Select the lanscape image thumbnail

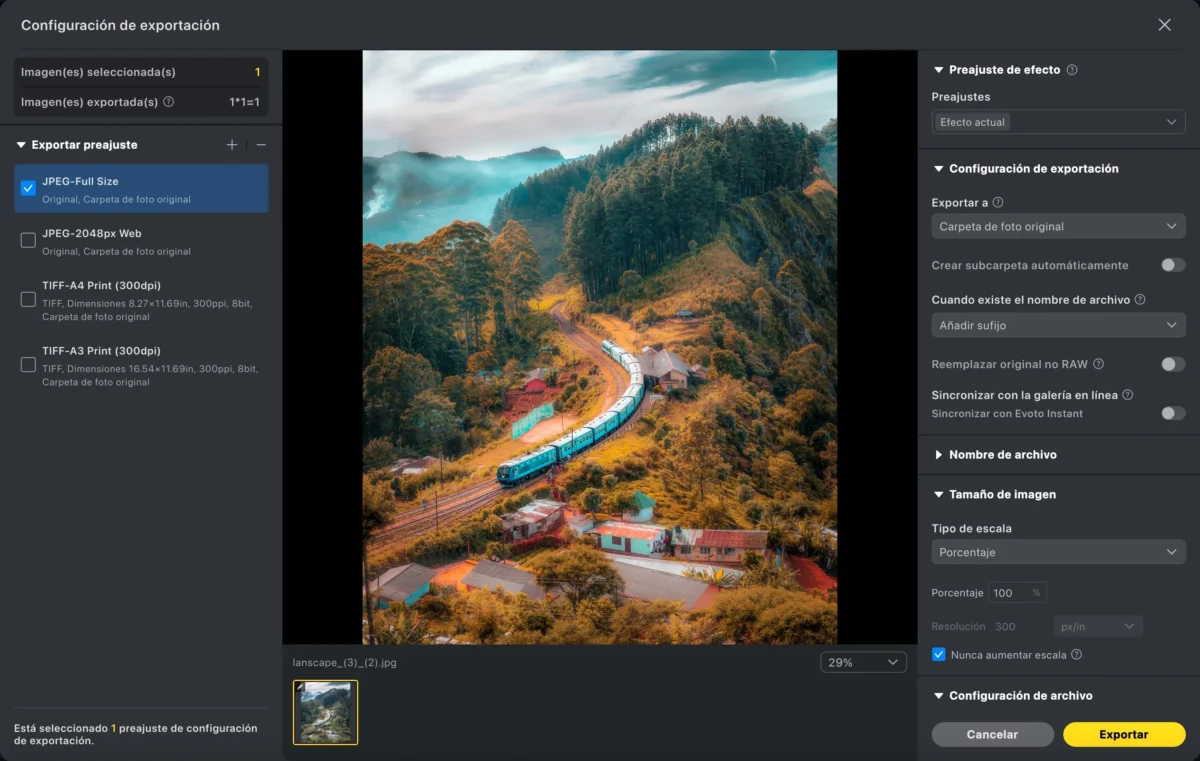click(x=325, y=713)
